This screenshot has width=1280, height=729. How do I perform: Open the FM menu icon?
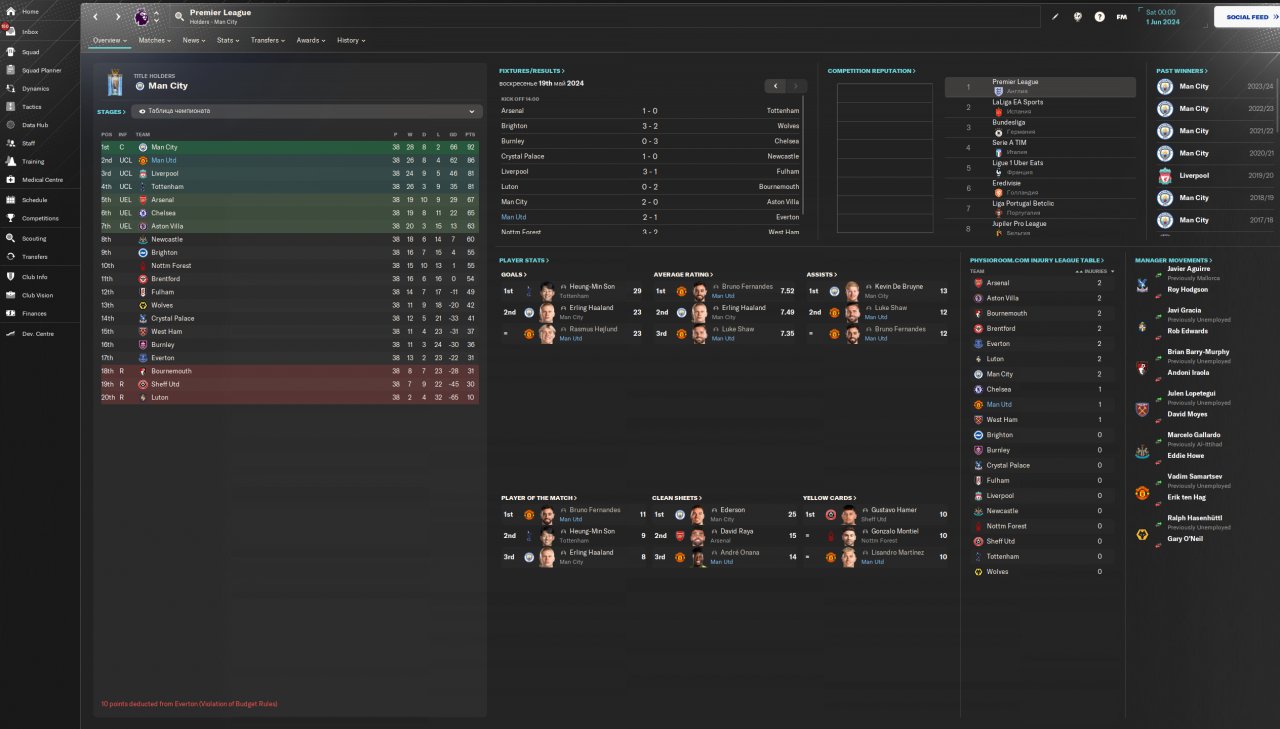(x=1122, y=17)
